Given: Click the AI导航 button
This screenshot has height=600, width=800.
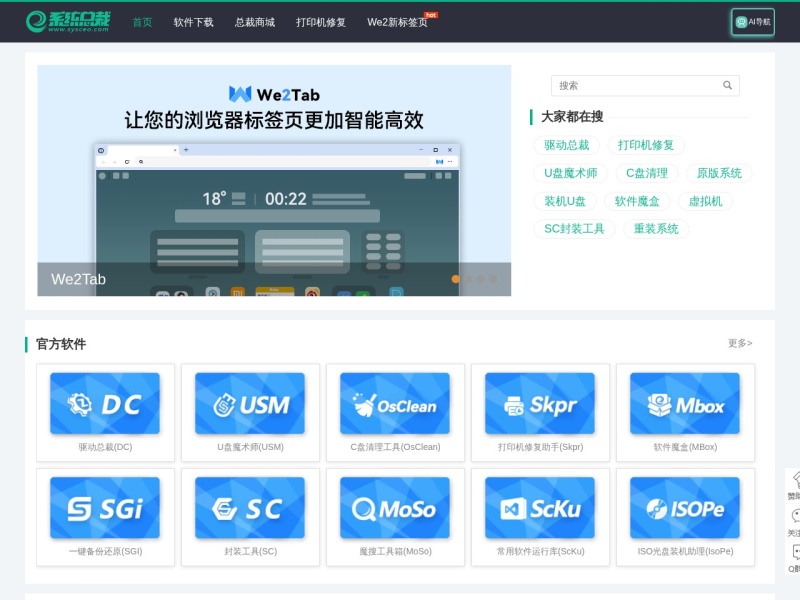Looking at the screenshot, I should (753, 22).
